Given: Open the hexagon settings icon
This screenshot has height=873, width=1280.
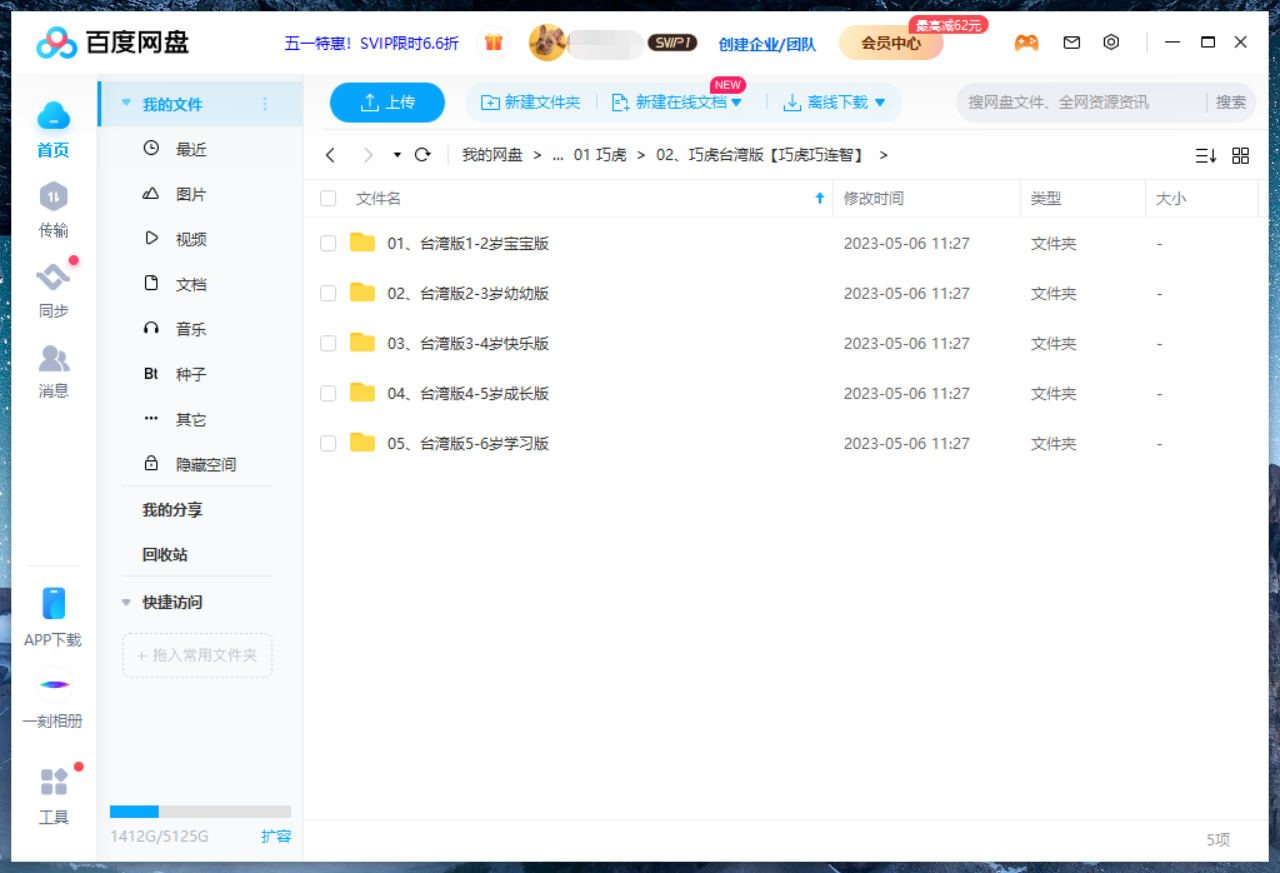Looking at the screenshot, I should (1111, 43).
